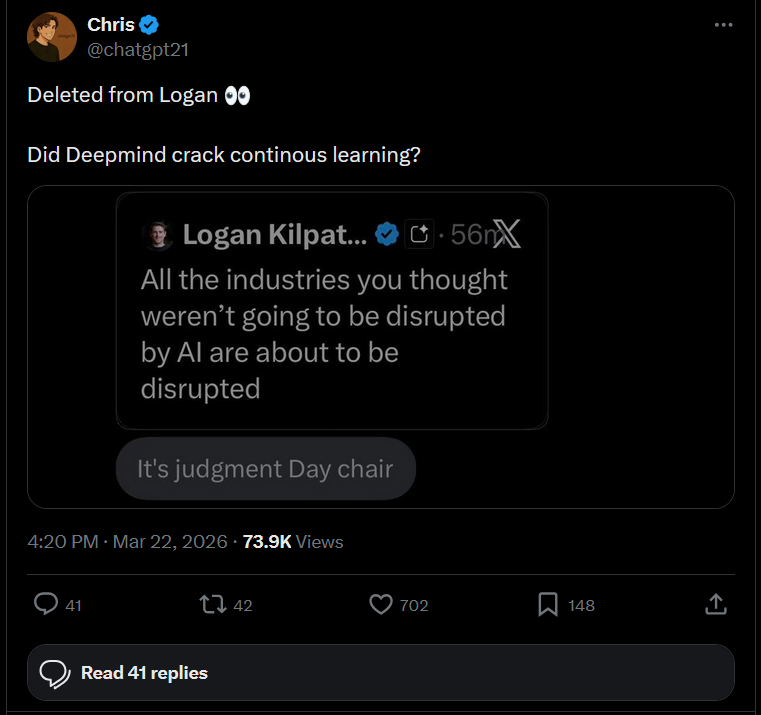This screenshot has height=715, width=761.
Task: Click the X logo in the embedded image
Action: pyautogui.click(x=507, y=234)
